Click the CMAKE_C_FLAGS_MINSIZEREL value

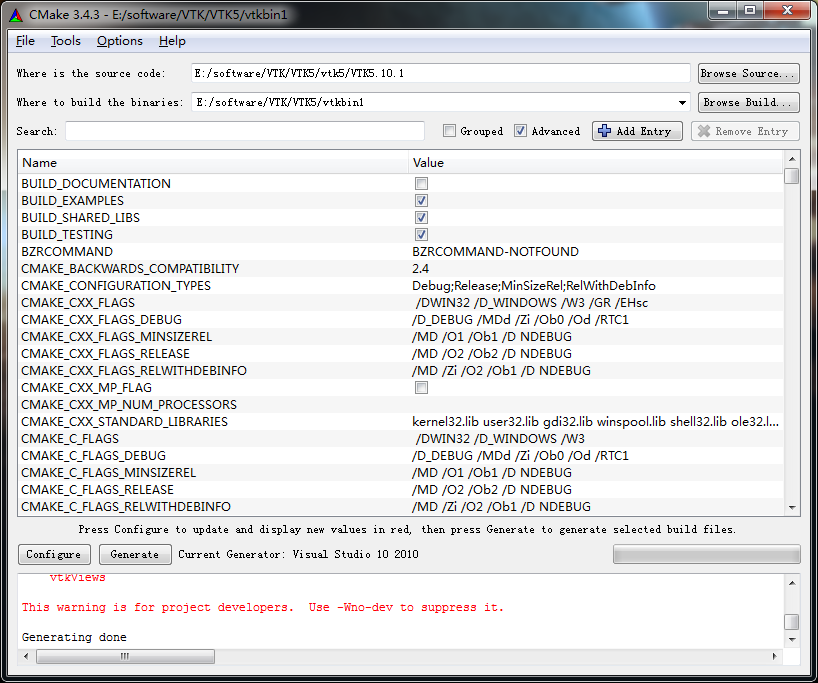(x=491, y=473)
